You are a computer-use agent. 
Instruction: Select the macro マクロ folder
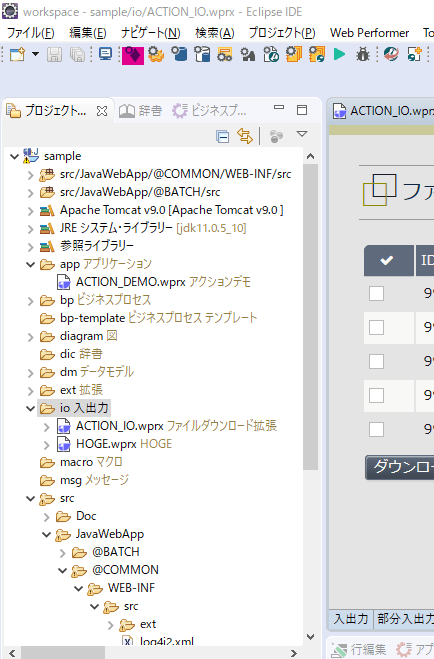click(x=81, y=462)
